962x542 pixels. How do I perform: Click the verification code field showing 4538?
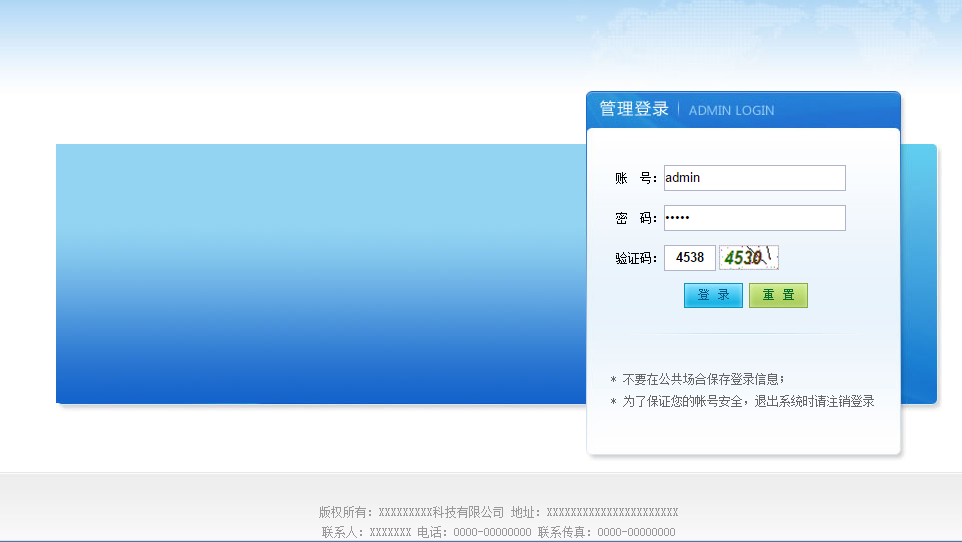coord(690,258)
